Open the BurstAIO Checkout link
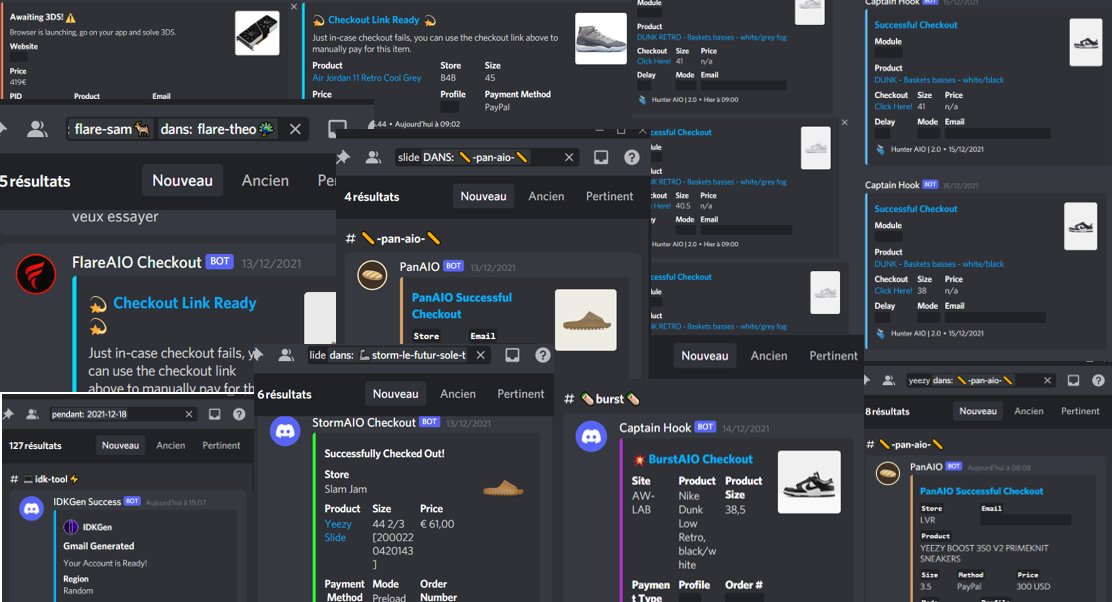This screenshot has width=1112, height=602. [x=701, y=459]
